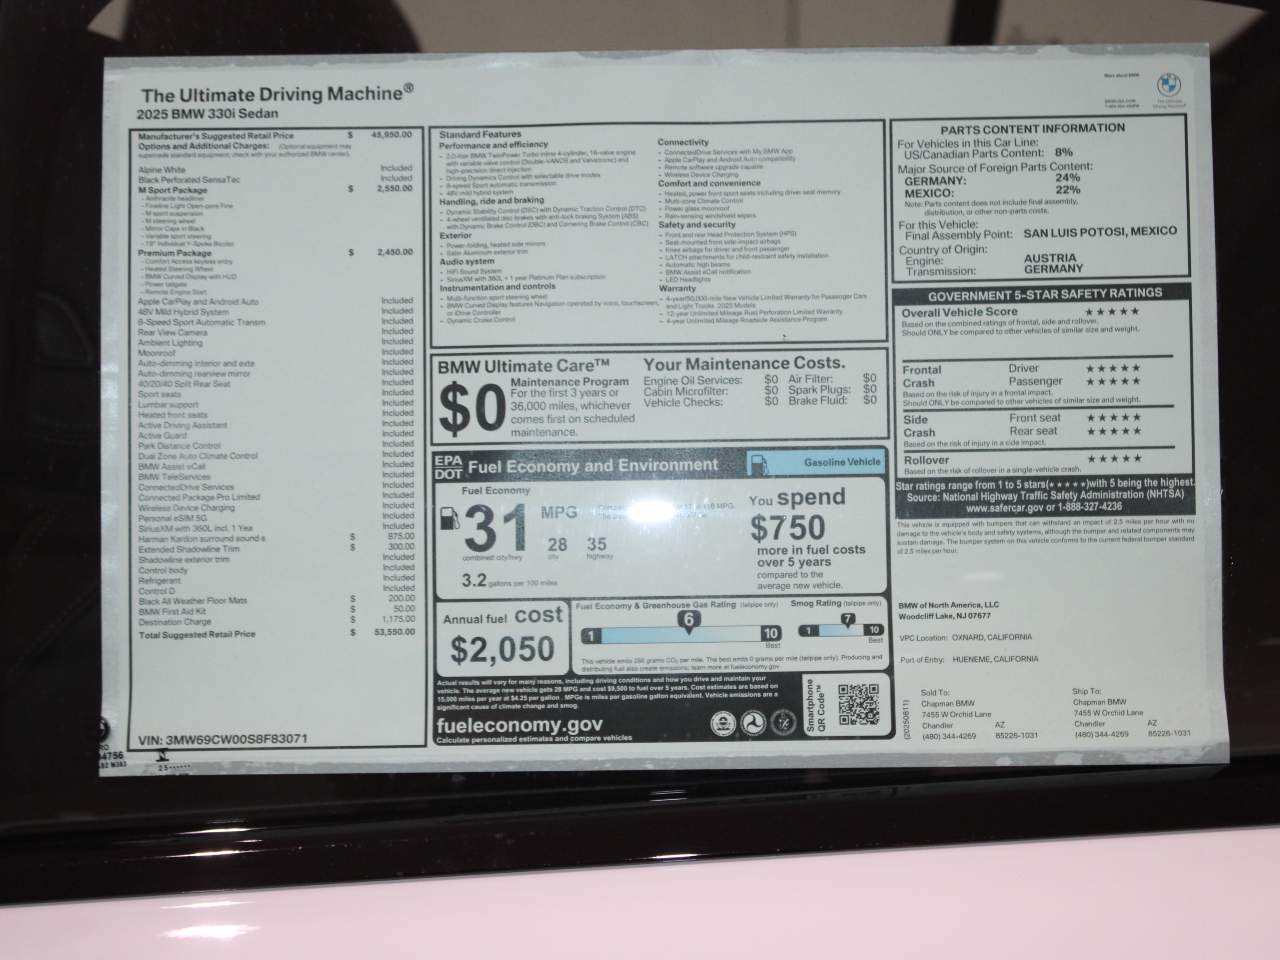Click the VIN number 3MW69CW00S8F83071

pyautogui.click(x=223, y=740)
